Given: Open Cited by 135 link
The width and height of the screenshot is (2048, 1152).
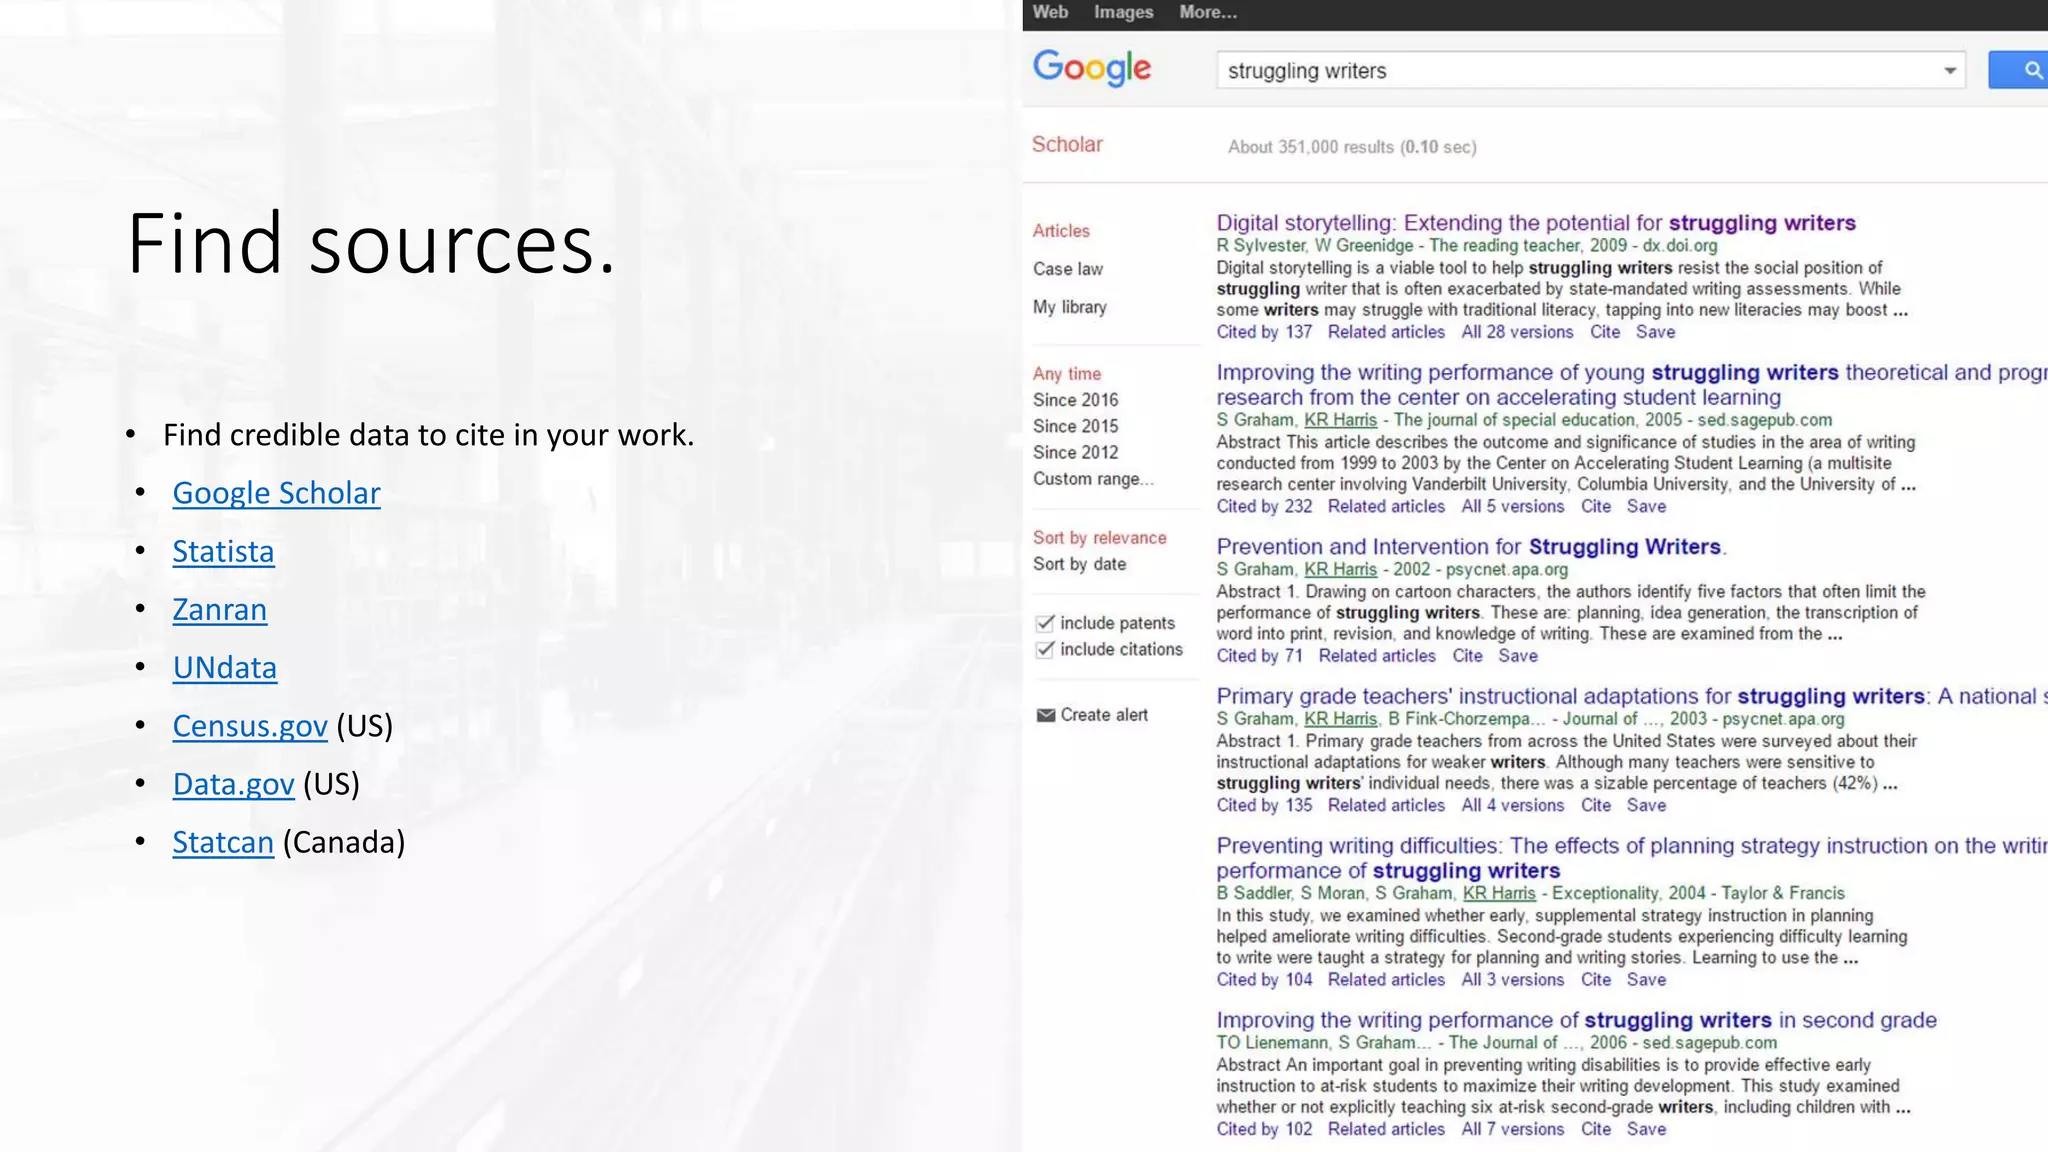Looking at the screenshot, I should coord(1264,805).
